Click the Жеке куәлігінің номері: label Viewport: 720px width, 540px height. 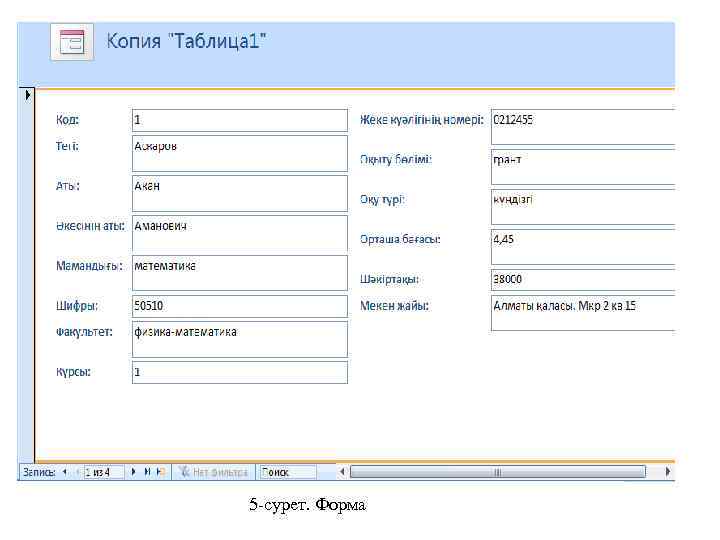tap(422, 120)
